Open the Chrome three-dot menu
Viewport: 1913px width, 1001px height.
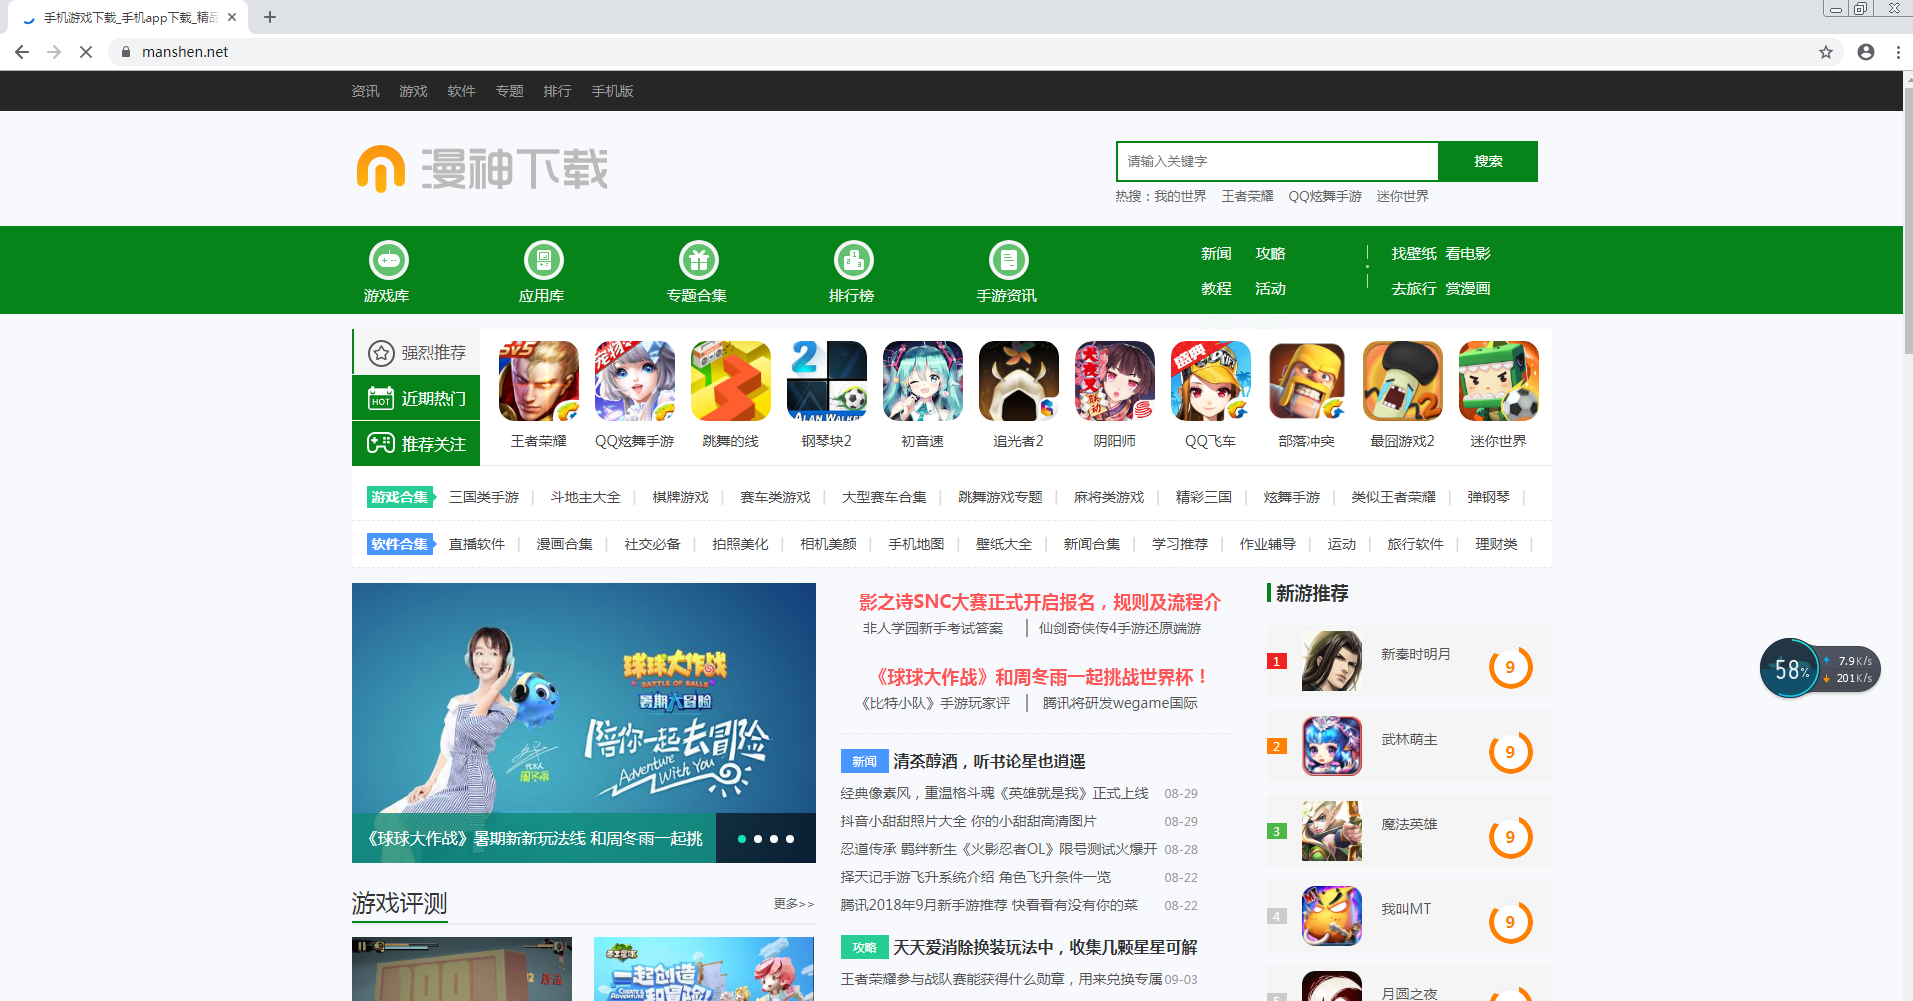coord(1898,52)
